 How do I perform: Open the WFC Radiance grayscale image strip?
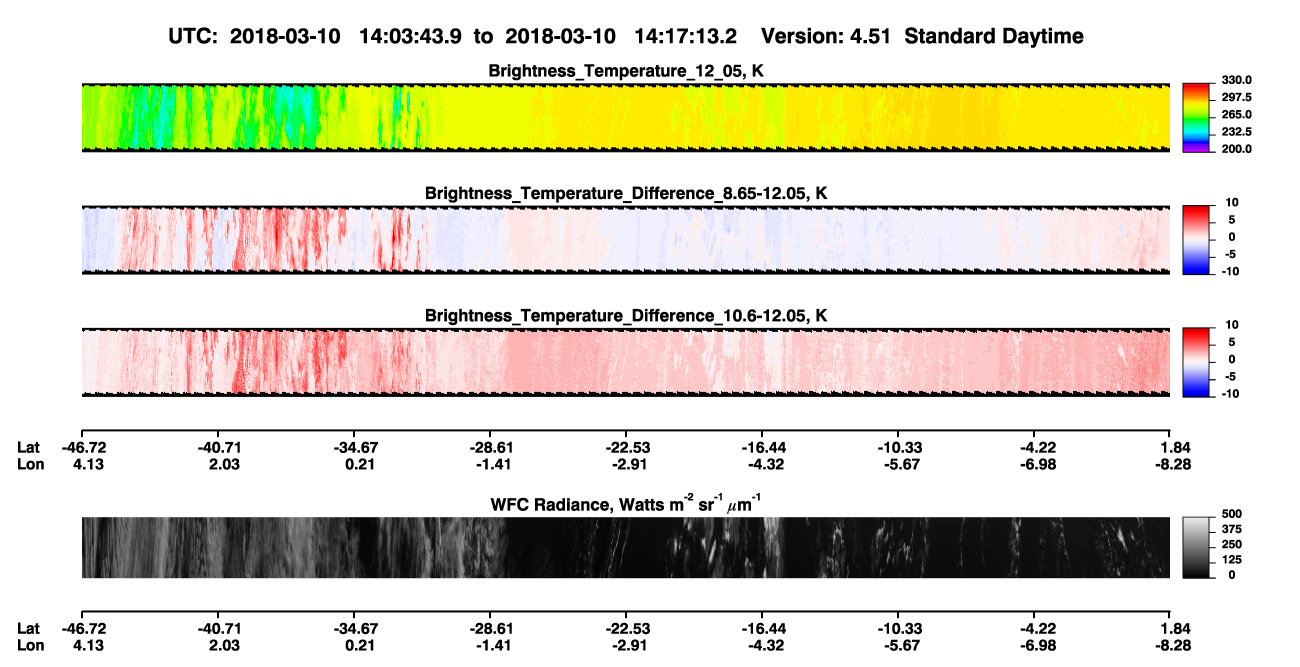(x=626, y=547)
